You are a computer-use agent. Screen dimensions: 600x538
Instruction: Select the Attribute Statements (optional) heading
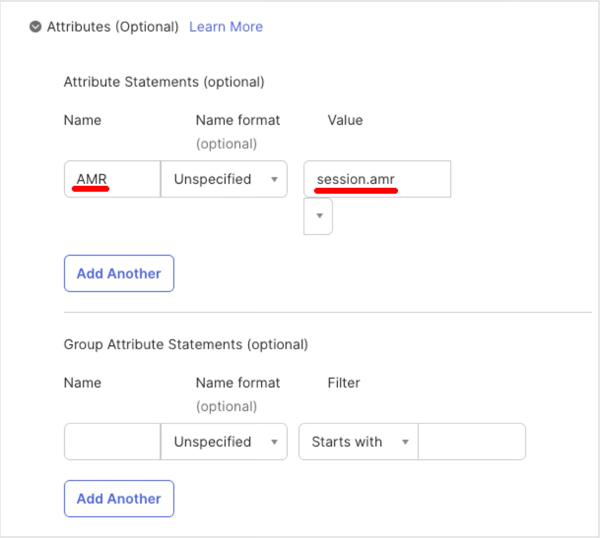tap(164, 82)
